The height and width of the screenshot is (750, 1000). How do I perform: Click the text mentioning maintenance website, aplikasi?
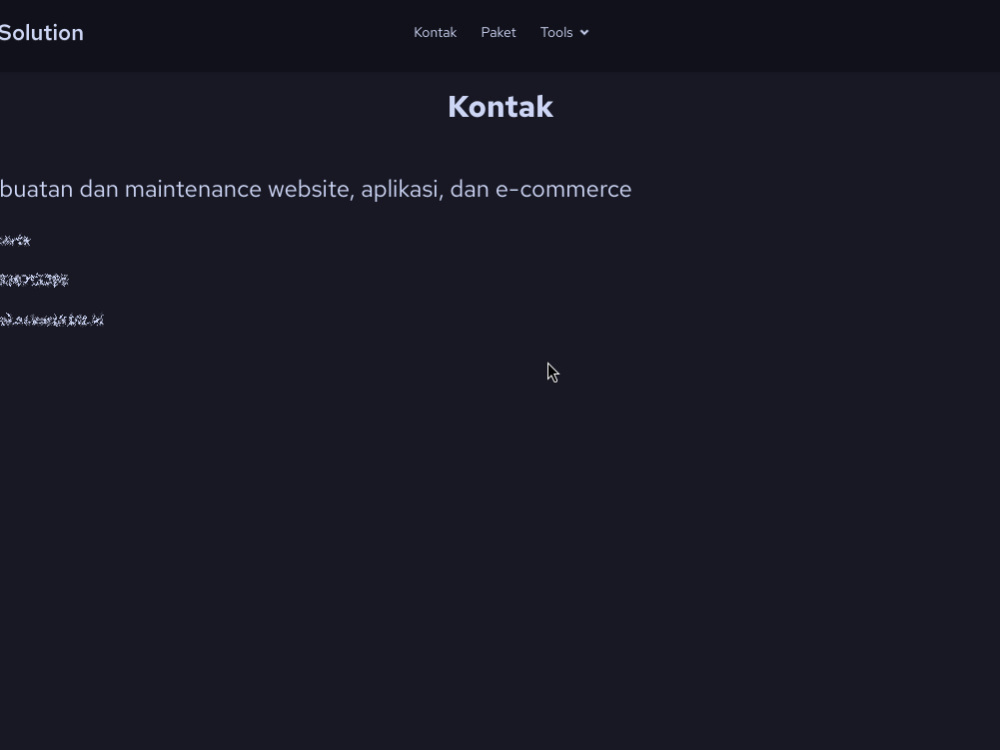[316, 189]
